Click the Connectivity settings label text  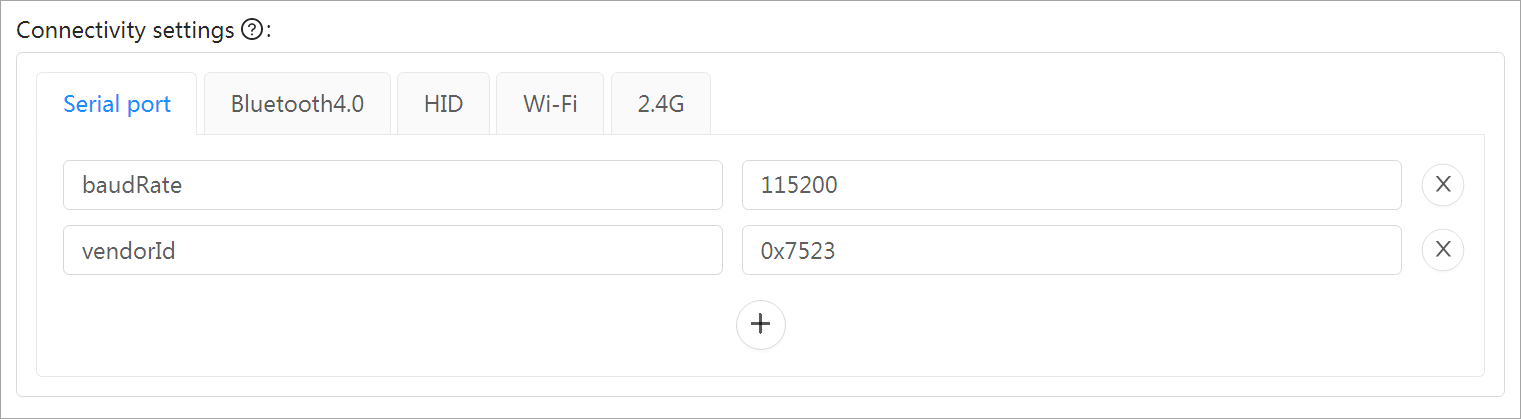click(126, 30)
